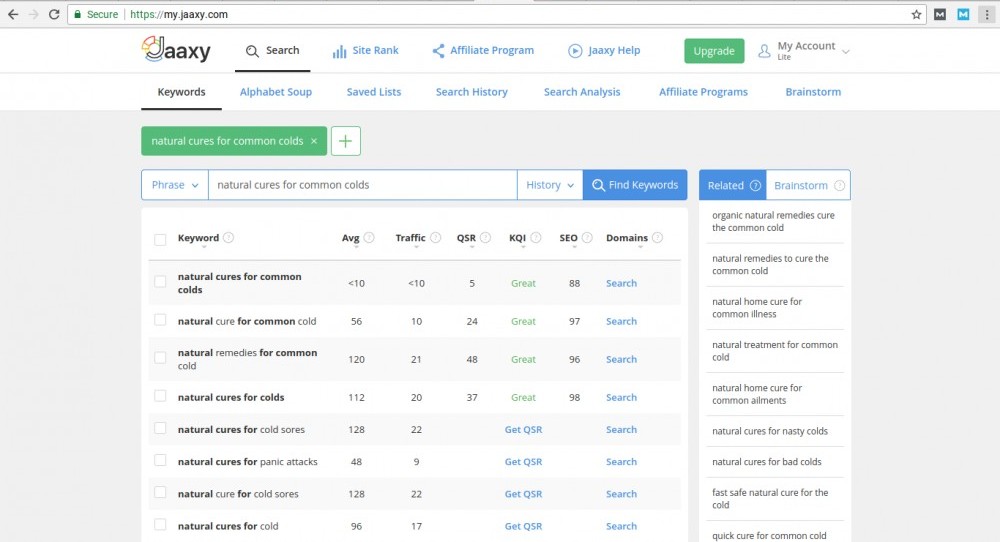
Task: Click the Jaaxy logo
Action: (176, 50)
